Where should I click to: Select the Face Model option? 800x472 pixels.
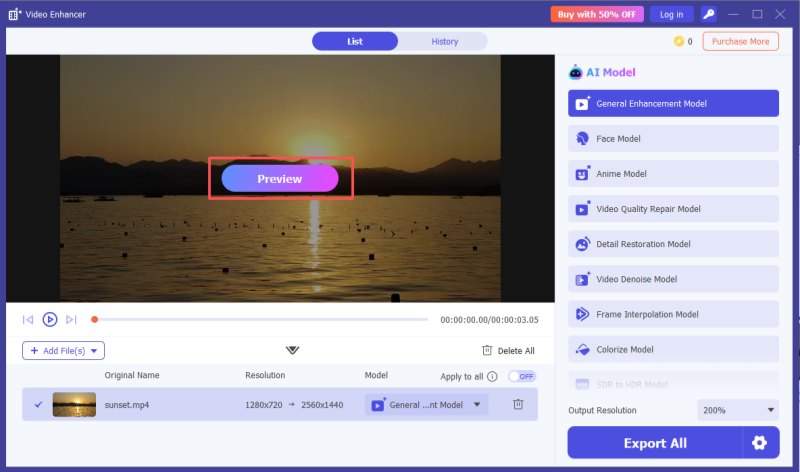(x=673, y=139)
